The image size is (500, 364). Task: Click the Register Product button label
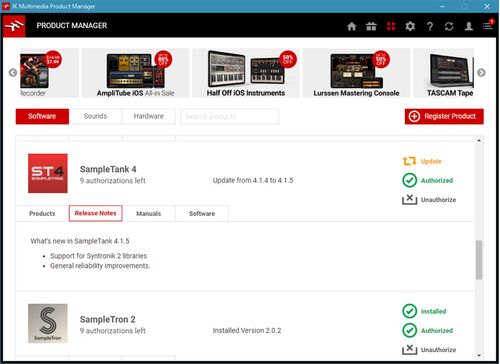(x=450, y=116)
